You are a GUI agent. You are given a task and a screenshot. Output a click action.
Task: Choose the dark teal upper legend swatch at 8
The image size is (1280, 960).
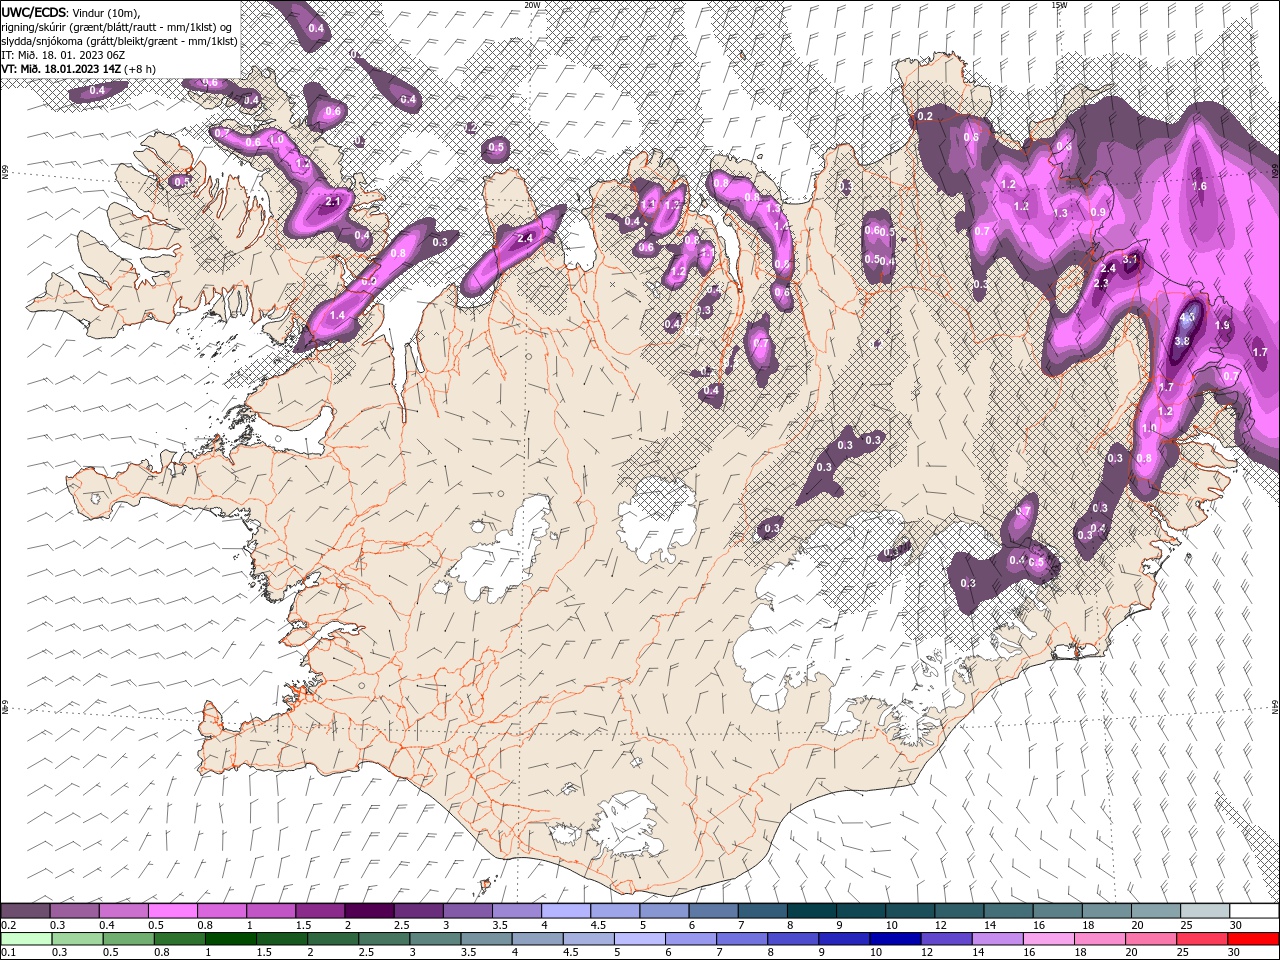pos(812,911)
